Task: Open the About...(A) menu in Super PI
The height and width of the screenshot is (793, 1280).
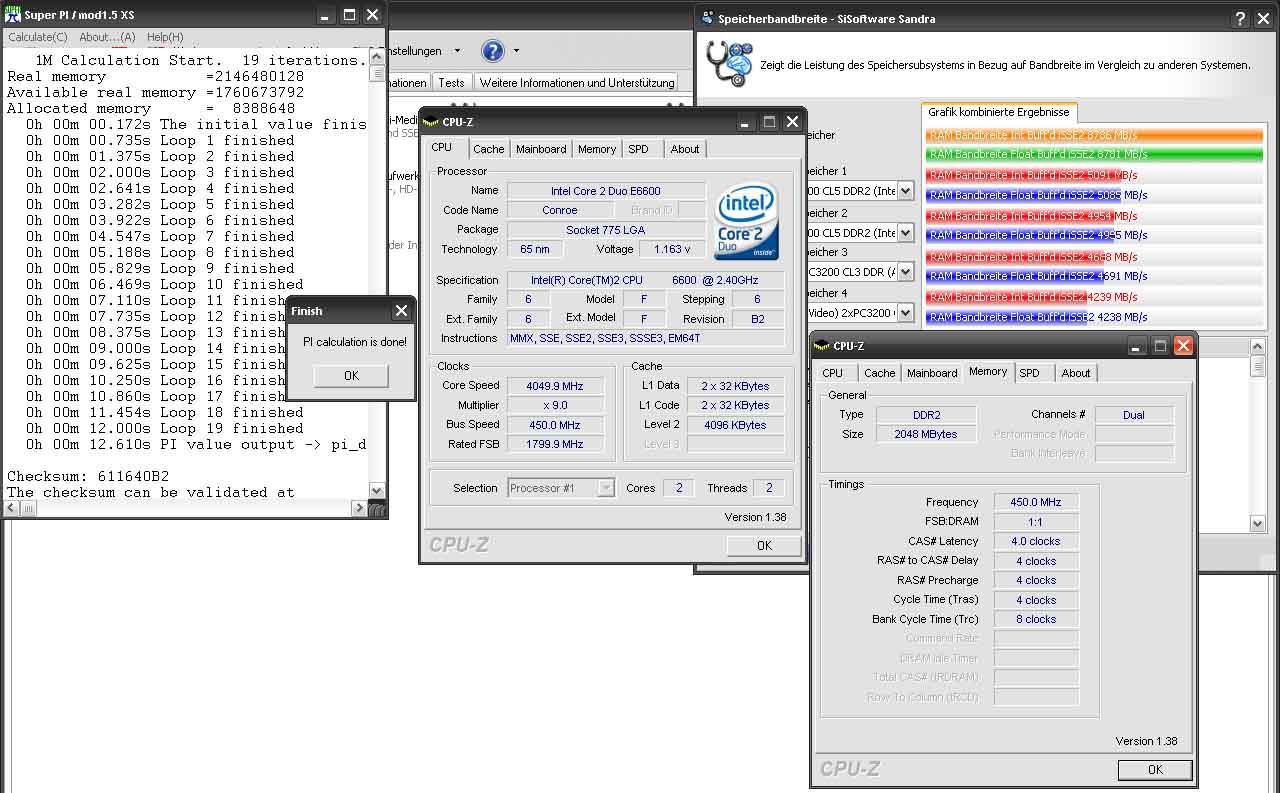Action: [107, 37]
